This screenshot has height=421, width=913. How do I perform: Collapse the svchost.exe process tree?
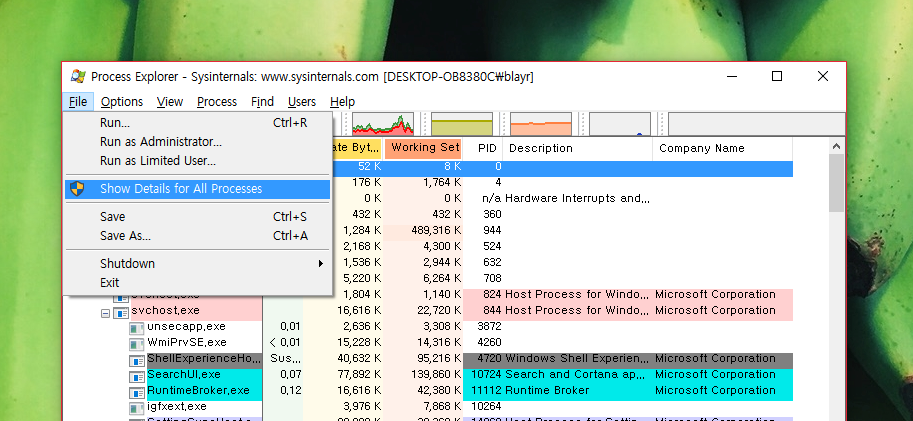coord(105,313)
